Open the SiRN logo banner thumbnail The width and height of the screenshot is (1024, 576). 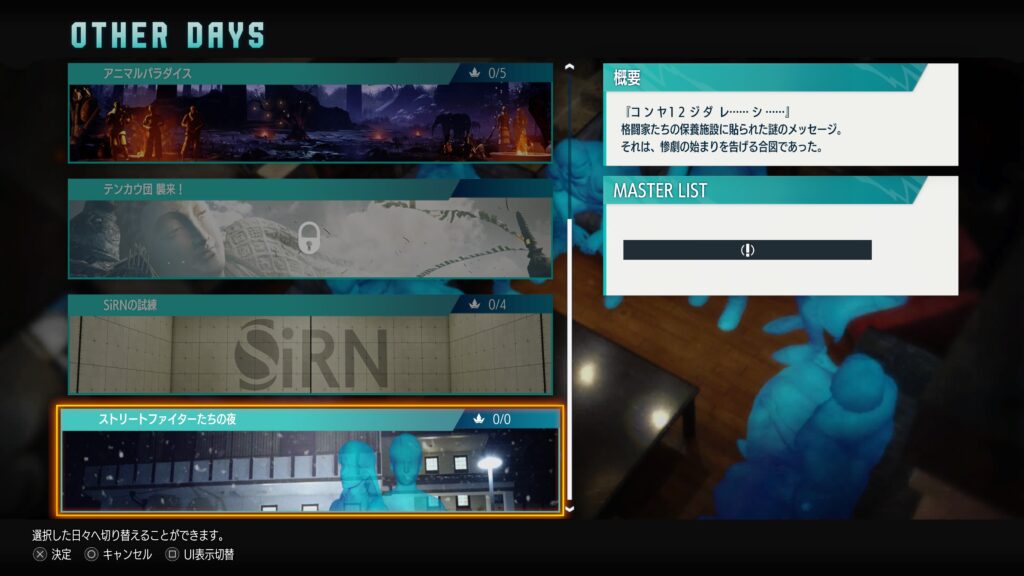point(310,353)
